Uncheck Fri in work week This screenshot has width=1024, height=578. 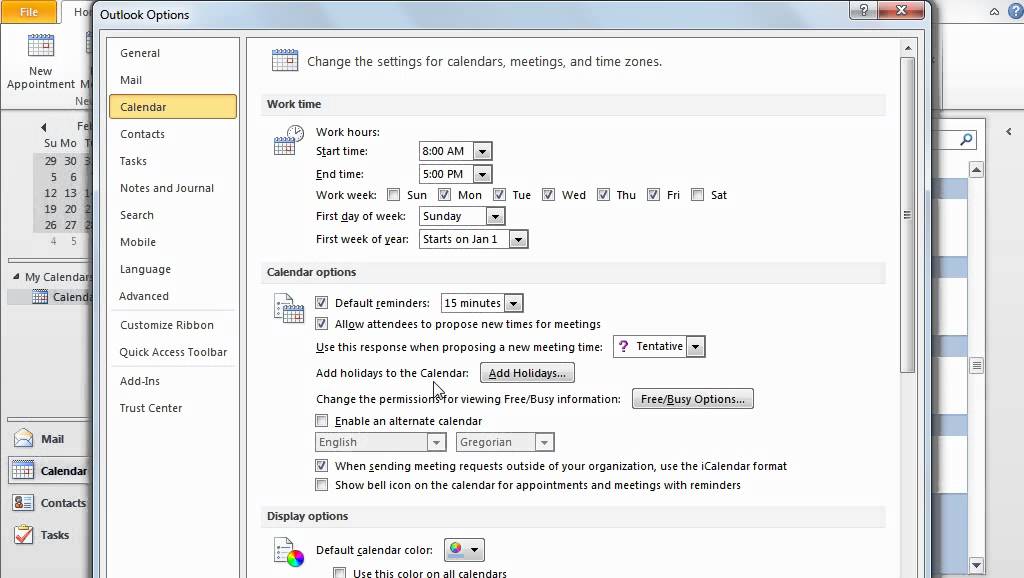tap(653, 195)
